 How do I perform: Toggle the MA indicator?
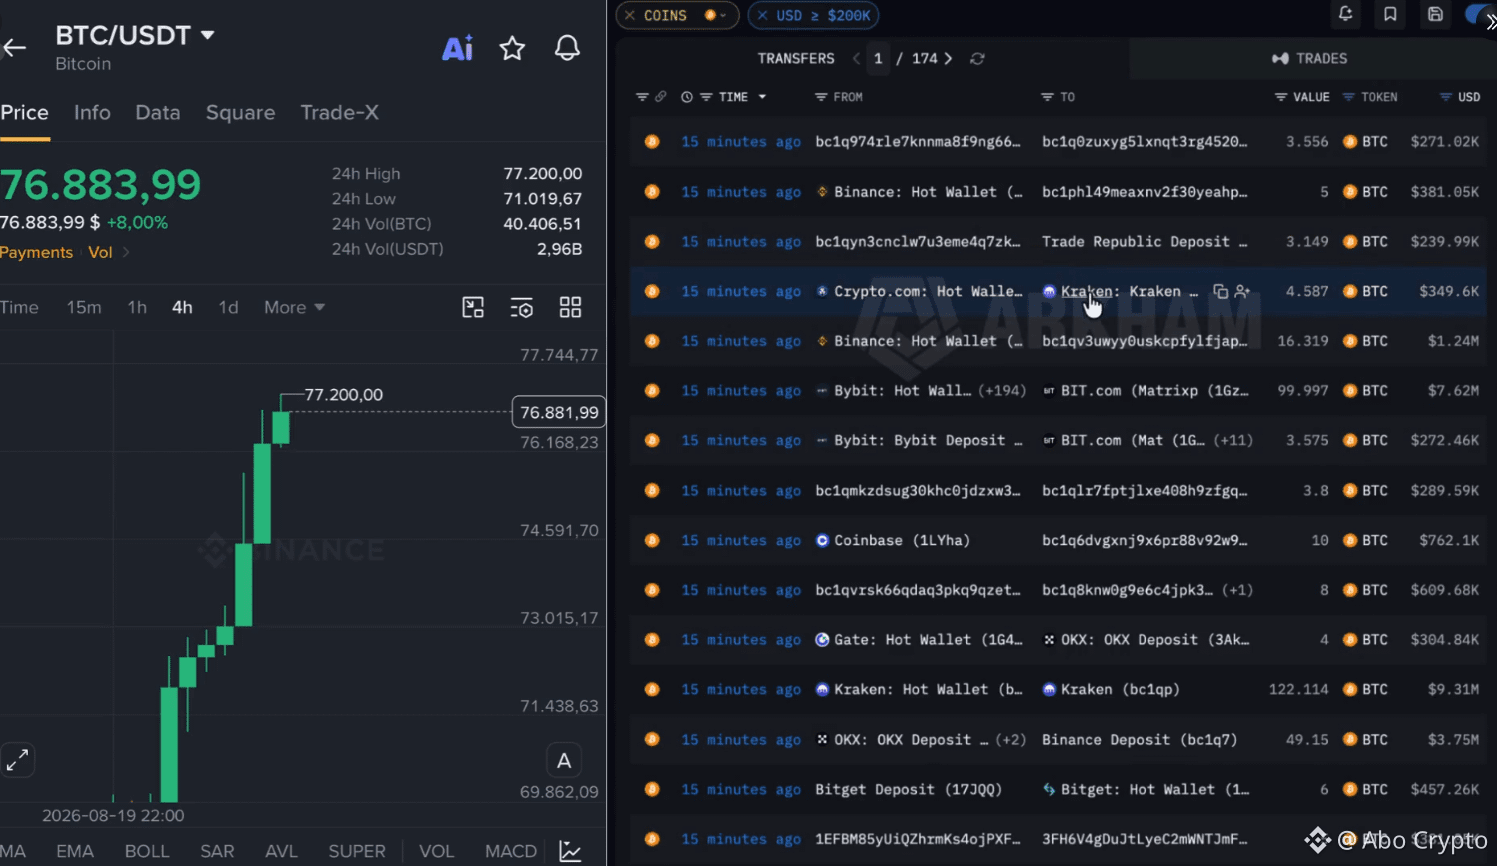click(x=13, y=851)
